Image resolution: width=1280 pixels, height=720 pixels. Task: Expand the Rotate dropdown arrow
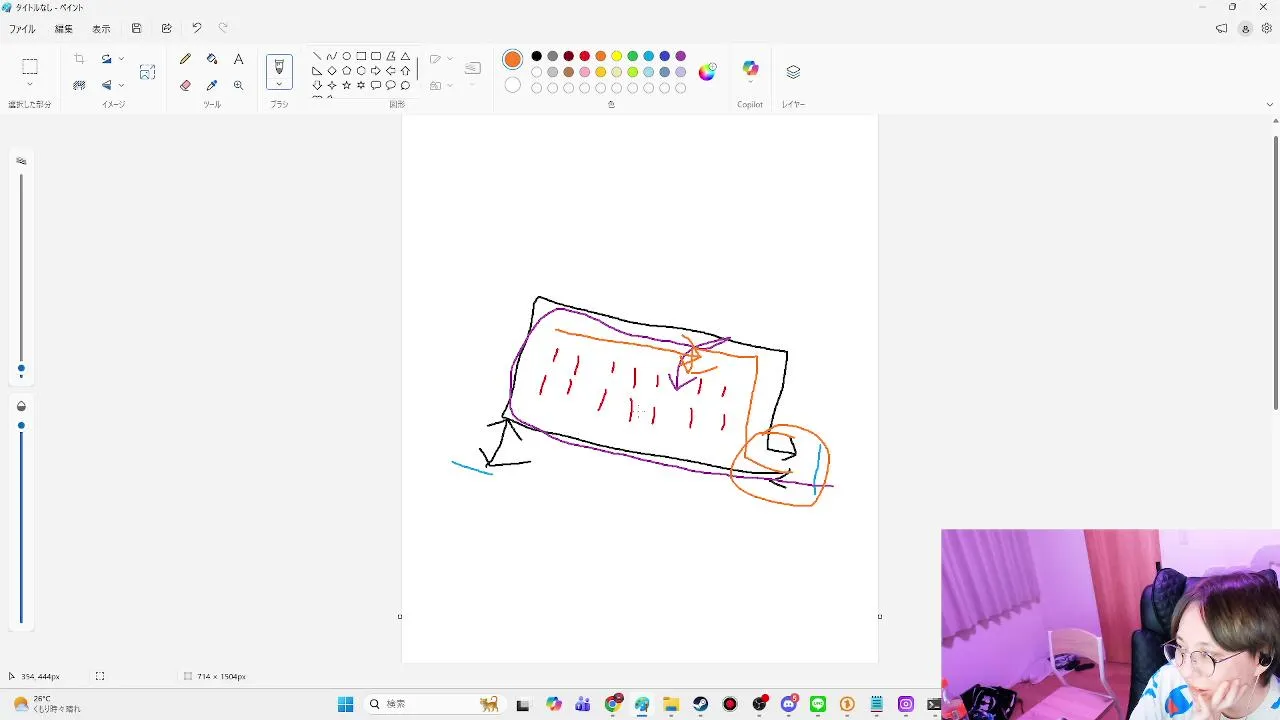(122, 59)
